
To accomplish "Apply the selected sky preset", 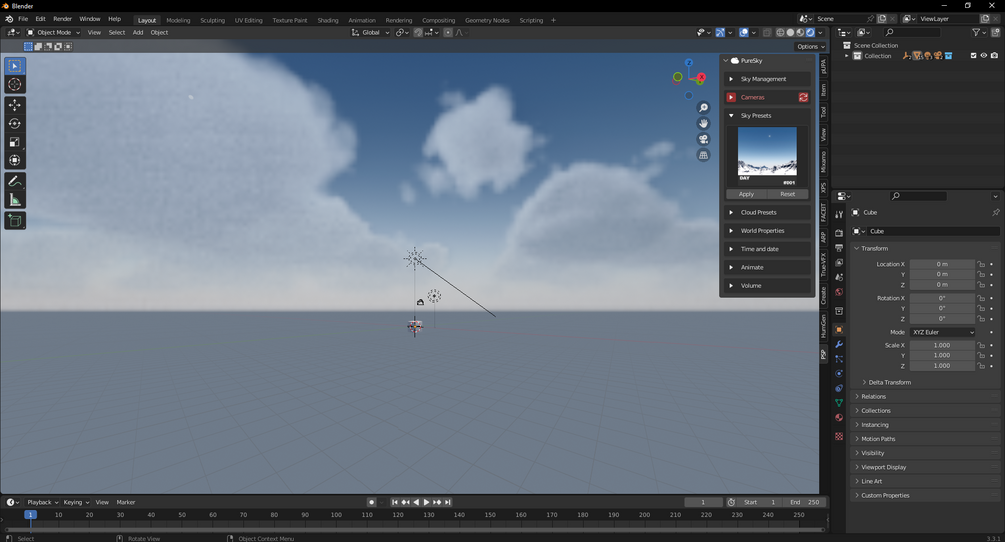I will click(x=746, y=194).
